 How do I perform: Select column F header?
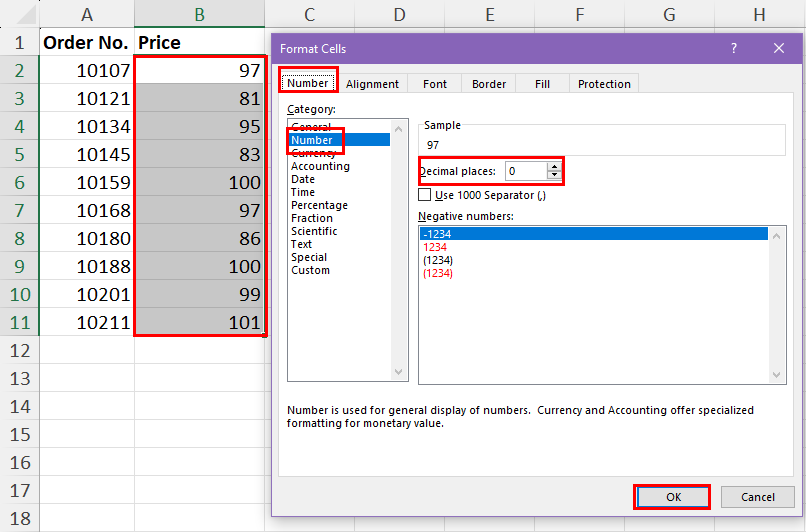579,14
